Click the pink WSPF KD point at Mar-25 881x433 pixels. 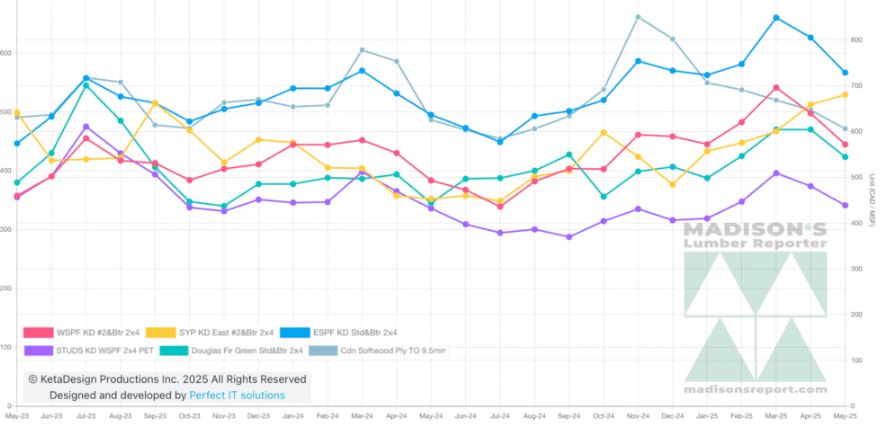[x=776, y=88]
